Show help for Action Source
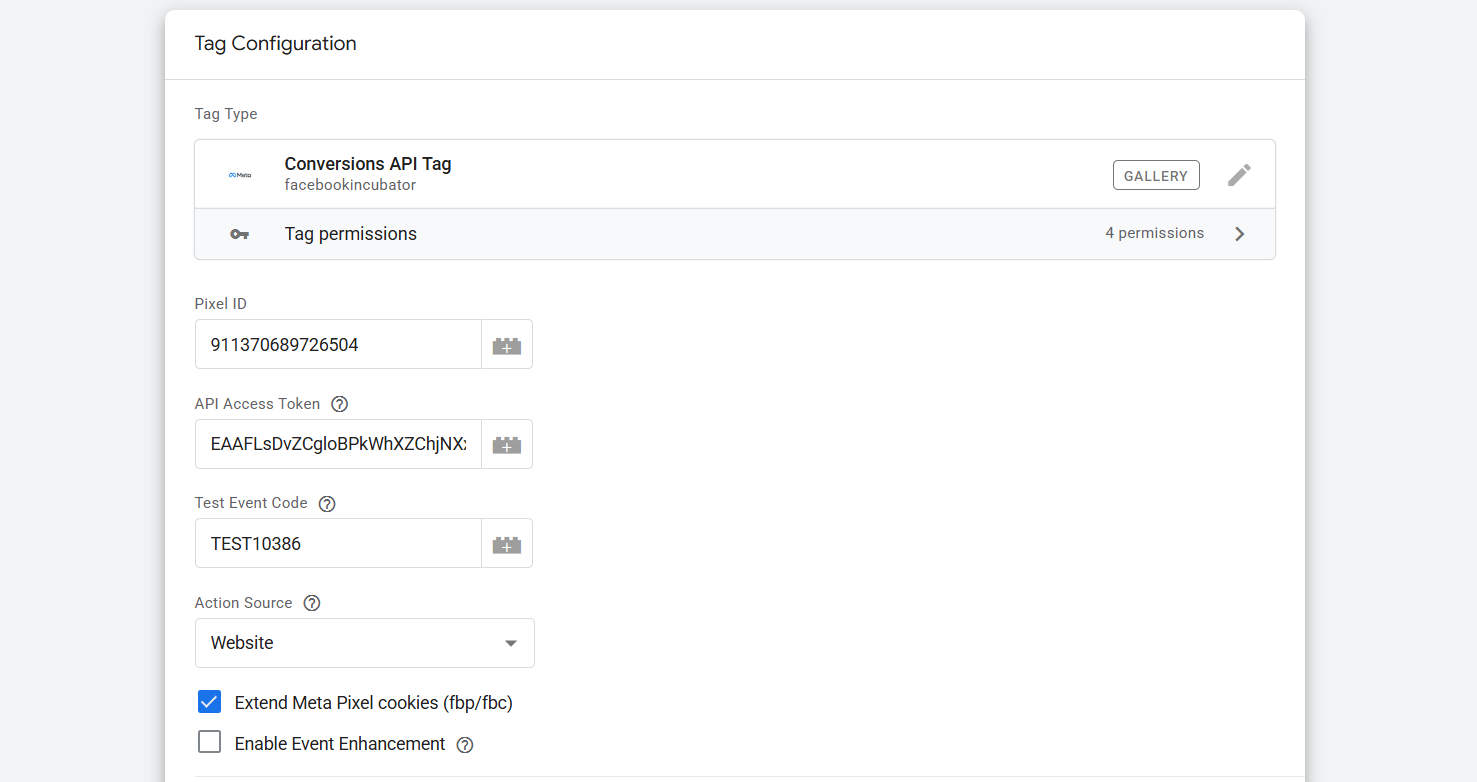Viewport: 1477px width, 782px height. click(312, 603)
